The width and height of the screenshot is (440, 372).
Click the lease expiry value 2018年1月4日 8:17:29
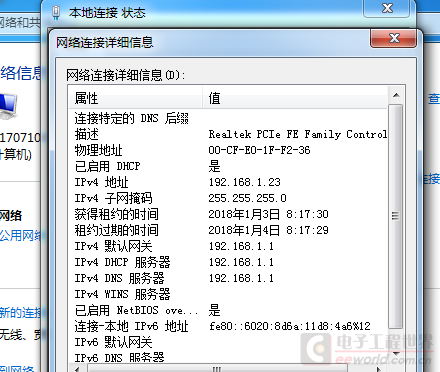(x=269, y=230)
